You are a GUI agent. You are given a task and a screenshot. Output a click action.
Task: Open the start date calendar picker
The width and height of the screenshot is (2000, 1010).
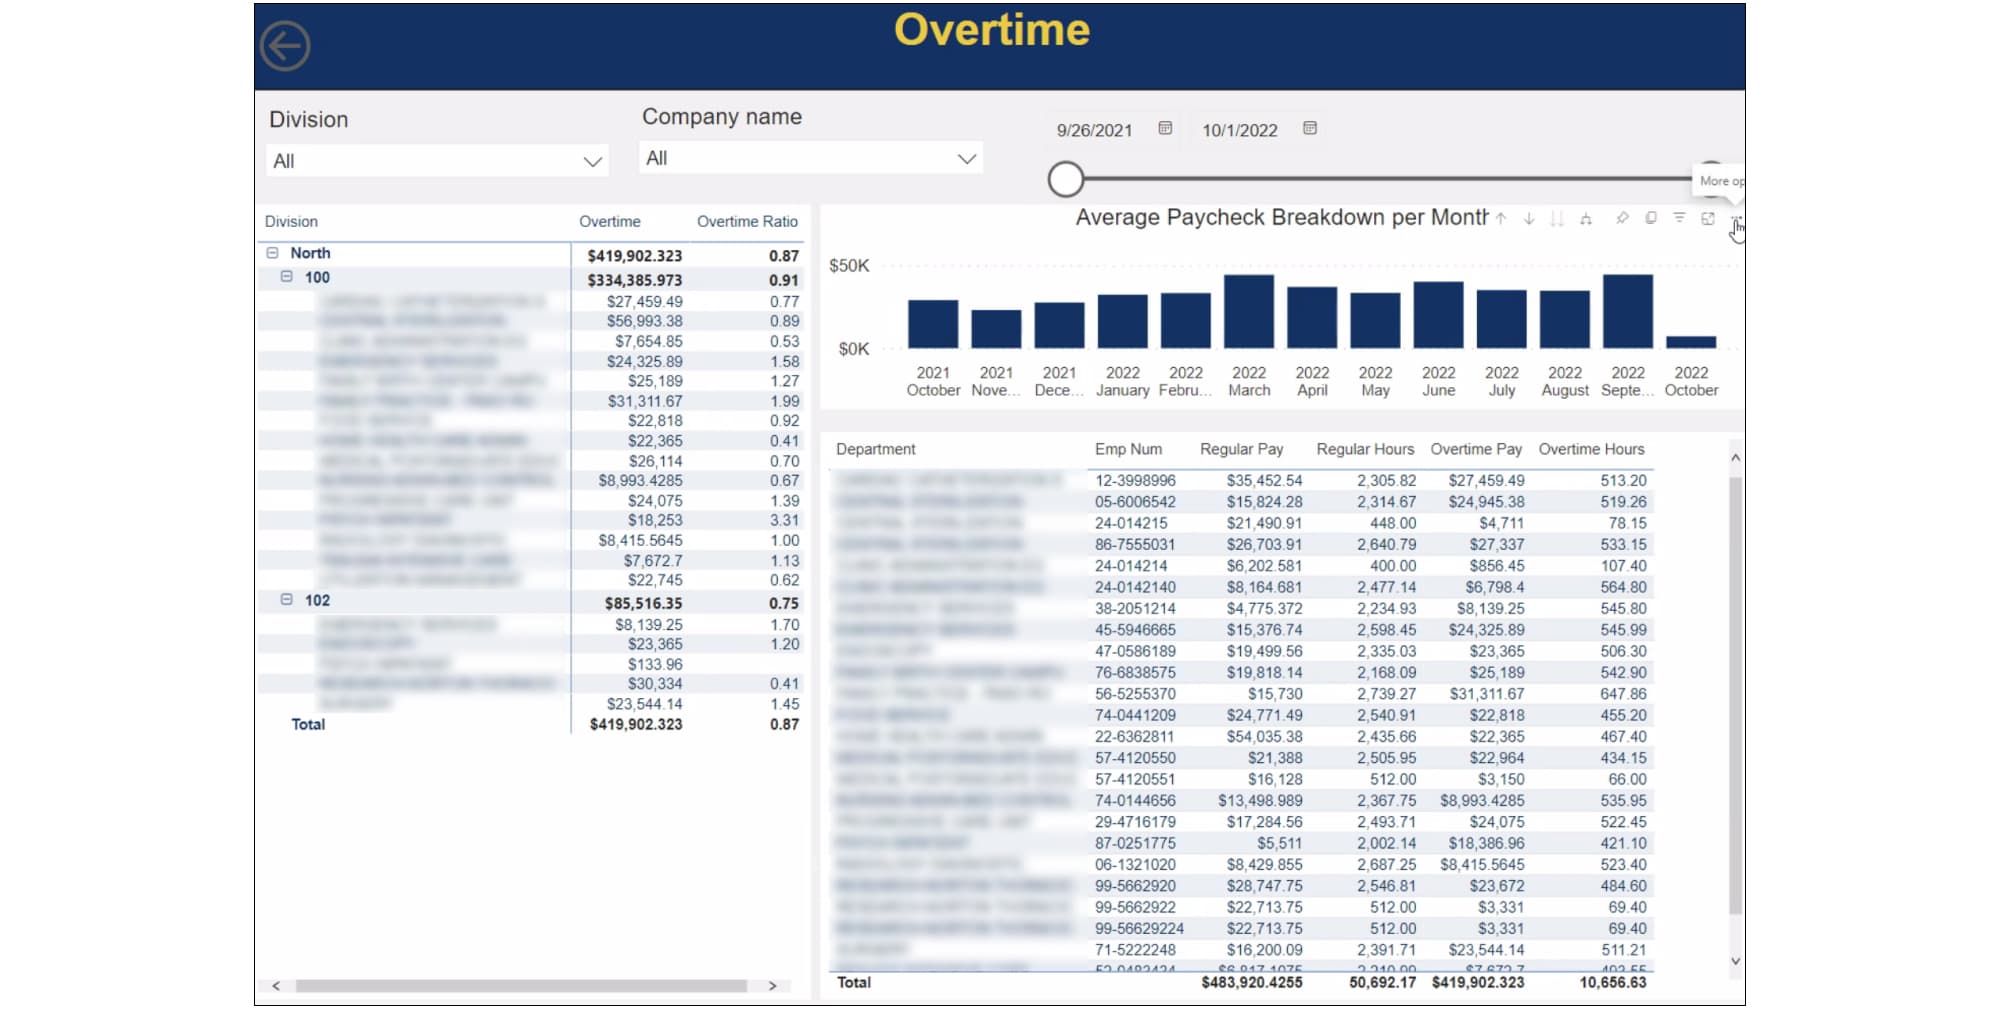(x=1165, y=128)
